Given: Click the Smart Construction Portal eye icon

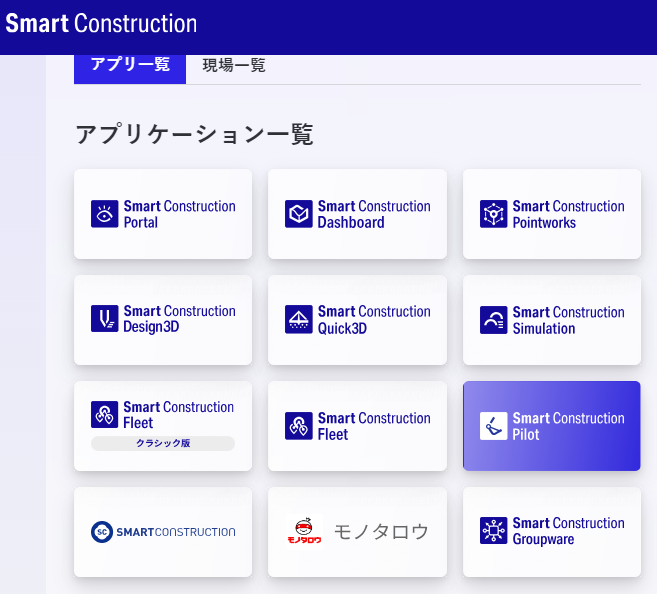Looking at the screenshot, I should [x=105, y=214].
